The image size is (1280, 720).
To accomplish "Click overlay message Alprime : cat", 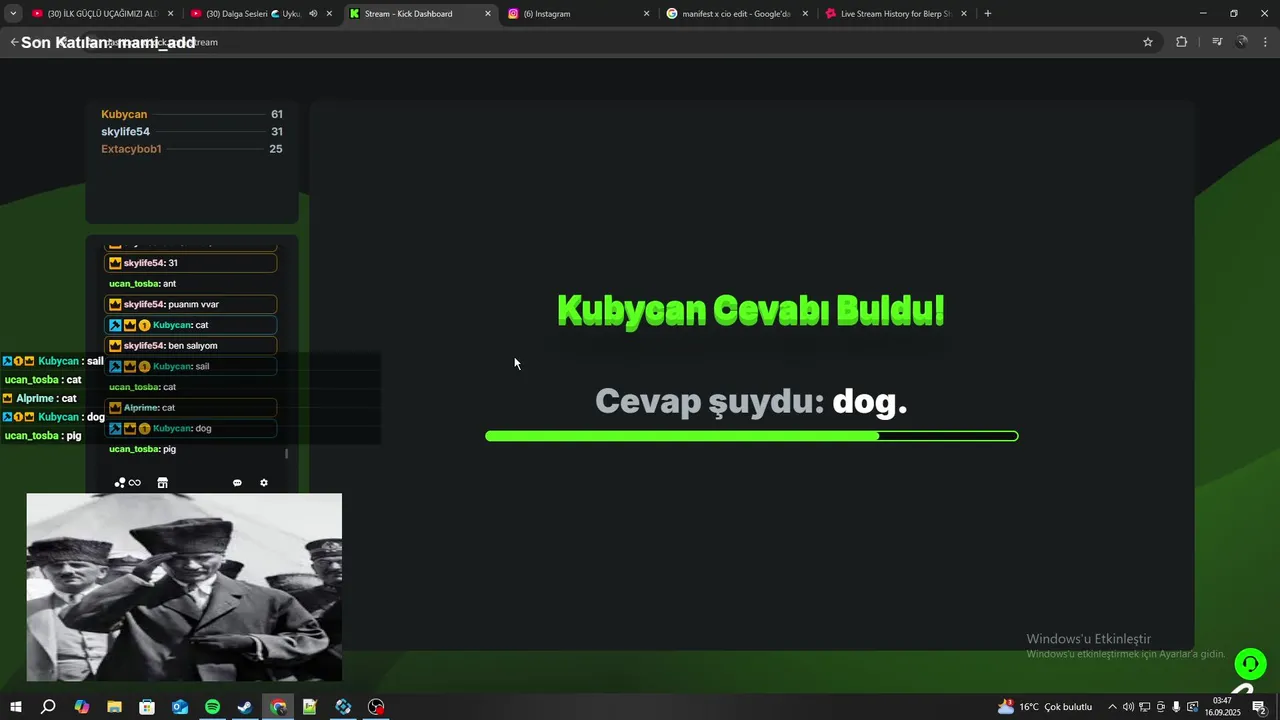I will pos(40,398).
